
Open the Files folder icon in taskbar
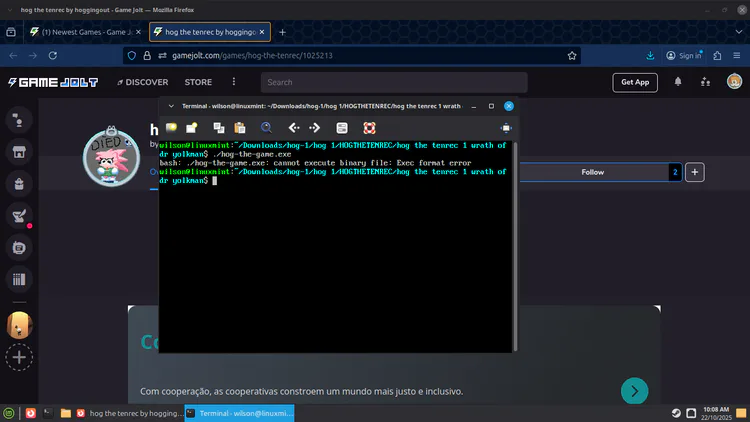coord(66,413)
